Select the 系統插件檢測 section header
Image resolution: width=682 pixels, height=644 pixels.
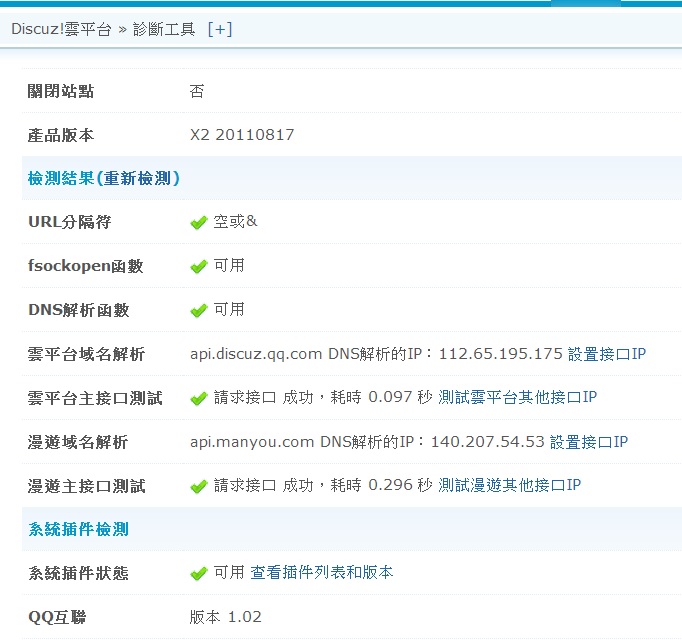(x=78, y=529)
